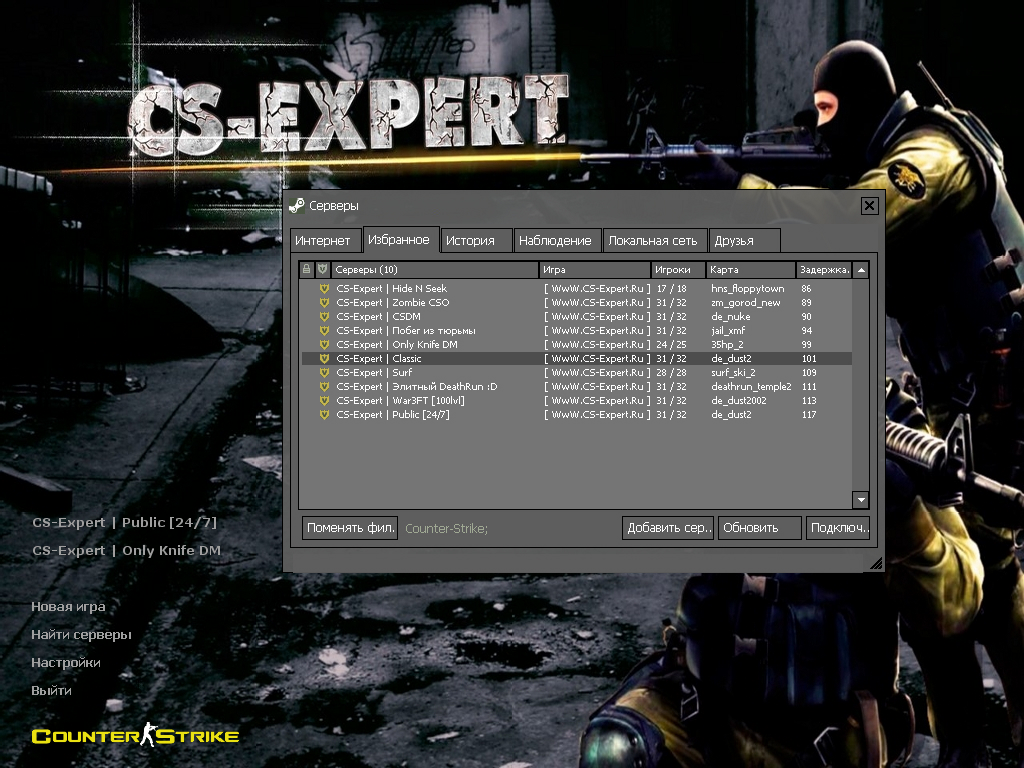Sort by VAC shield column header icon
1024x768 pixels.
click(x=323, y=269)
